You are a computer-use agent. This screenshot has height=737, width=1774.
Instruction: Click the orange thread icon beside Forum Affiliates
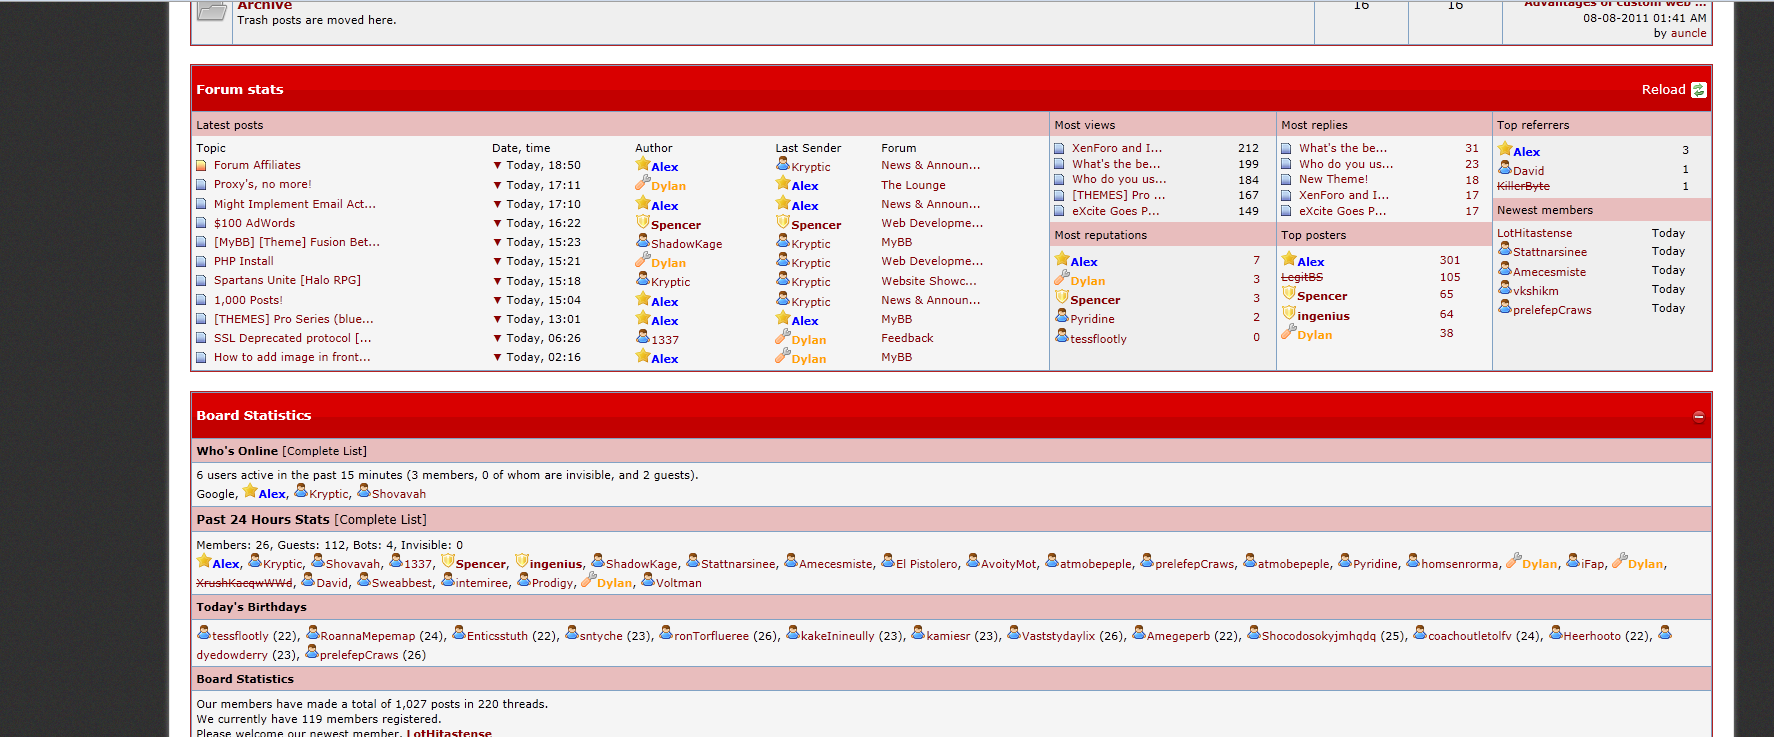[201, 166]
